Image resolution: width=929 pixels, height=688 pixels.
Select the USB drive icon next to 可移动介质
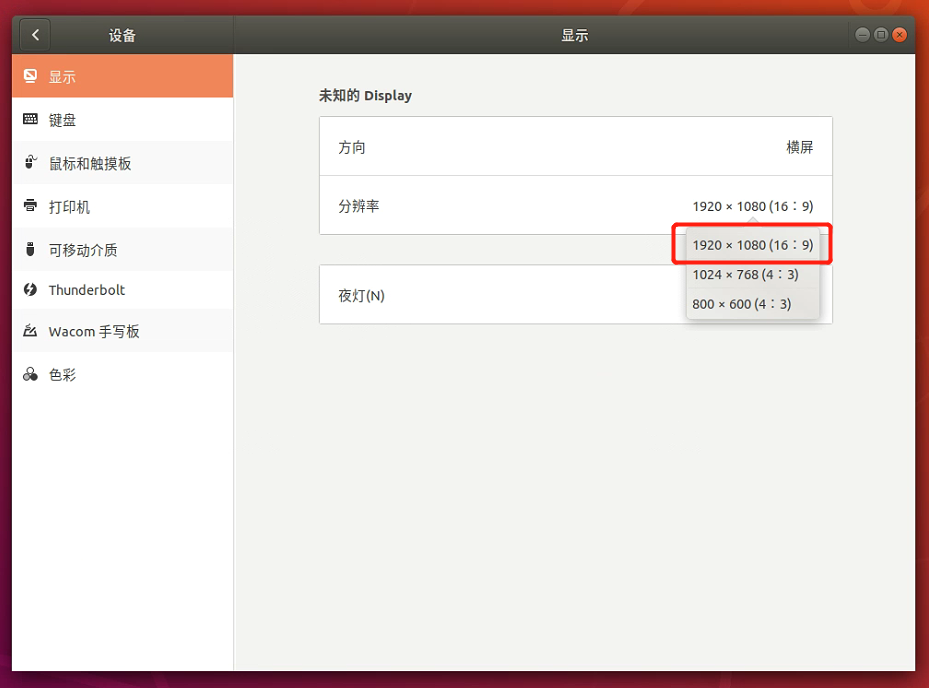(30, 249)
